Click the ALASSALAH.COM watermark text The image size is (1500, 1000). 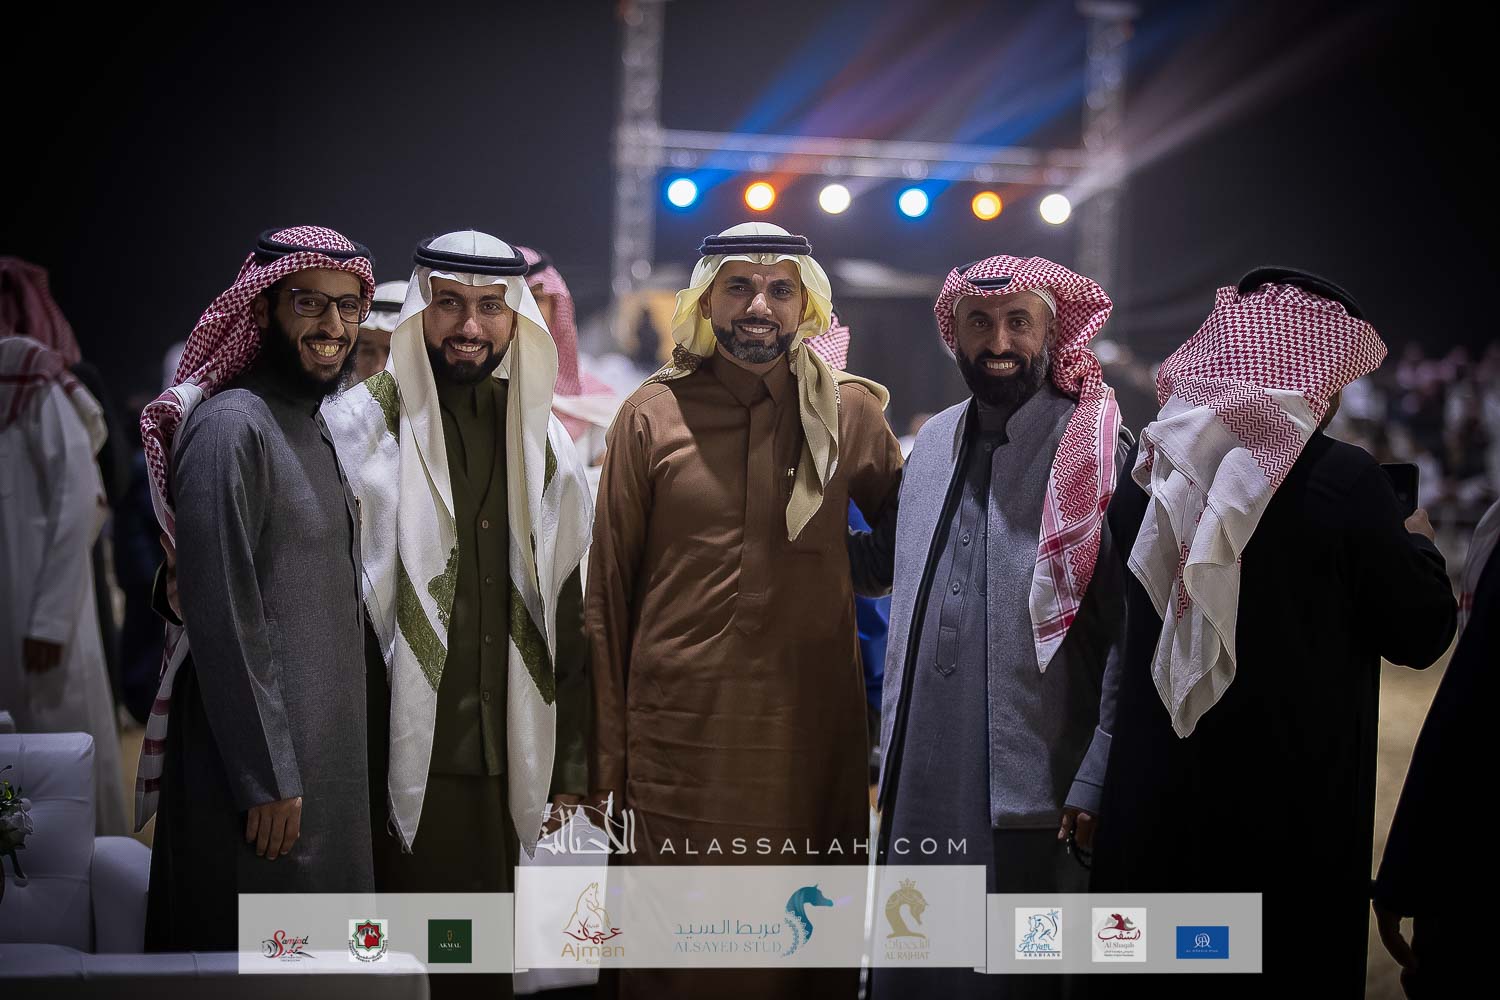812,846
